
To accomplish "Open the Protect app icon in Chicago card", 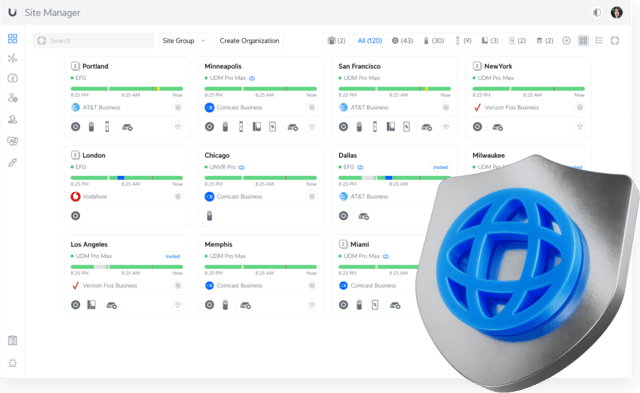I will (209, 216).
